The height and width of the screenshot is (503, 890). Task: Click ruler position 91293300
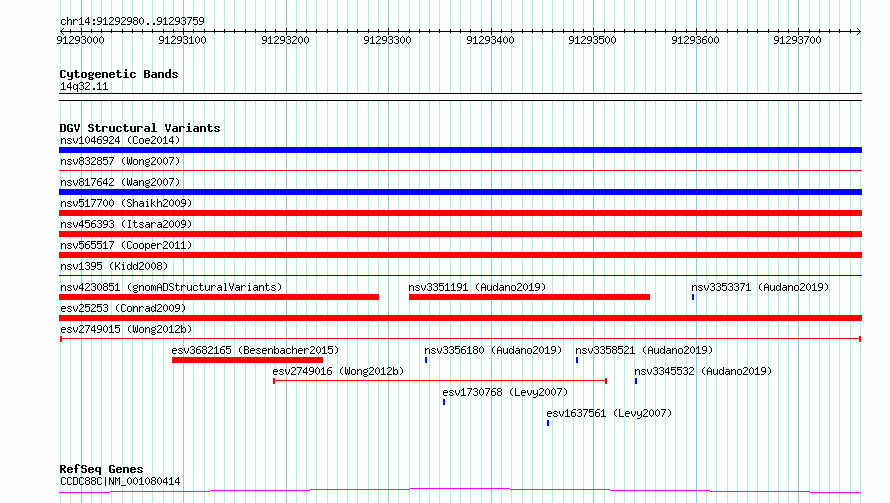point(388,40)
